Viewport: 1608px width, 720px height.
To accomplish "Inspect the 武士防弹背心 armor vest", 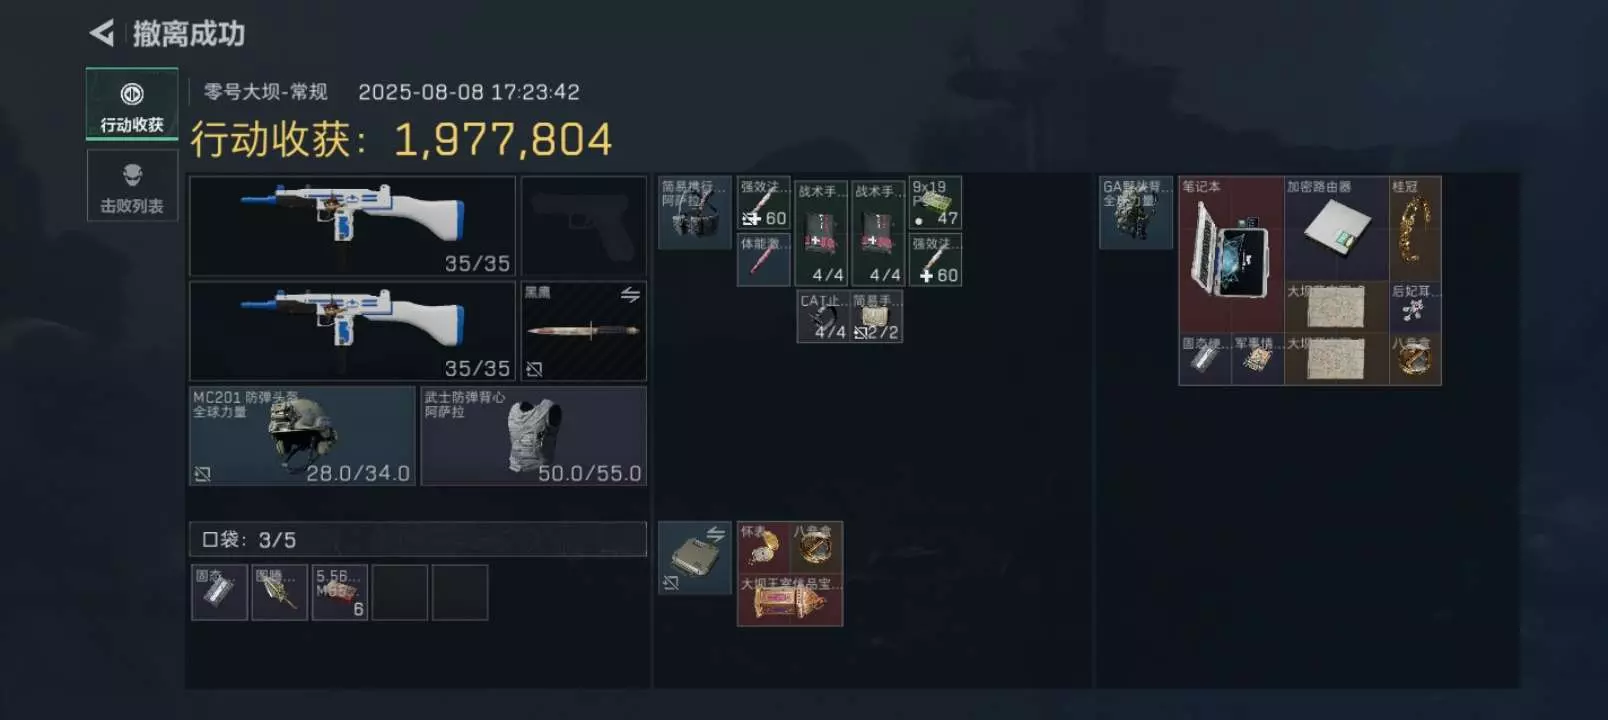I will [x=534, y=436].
